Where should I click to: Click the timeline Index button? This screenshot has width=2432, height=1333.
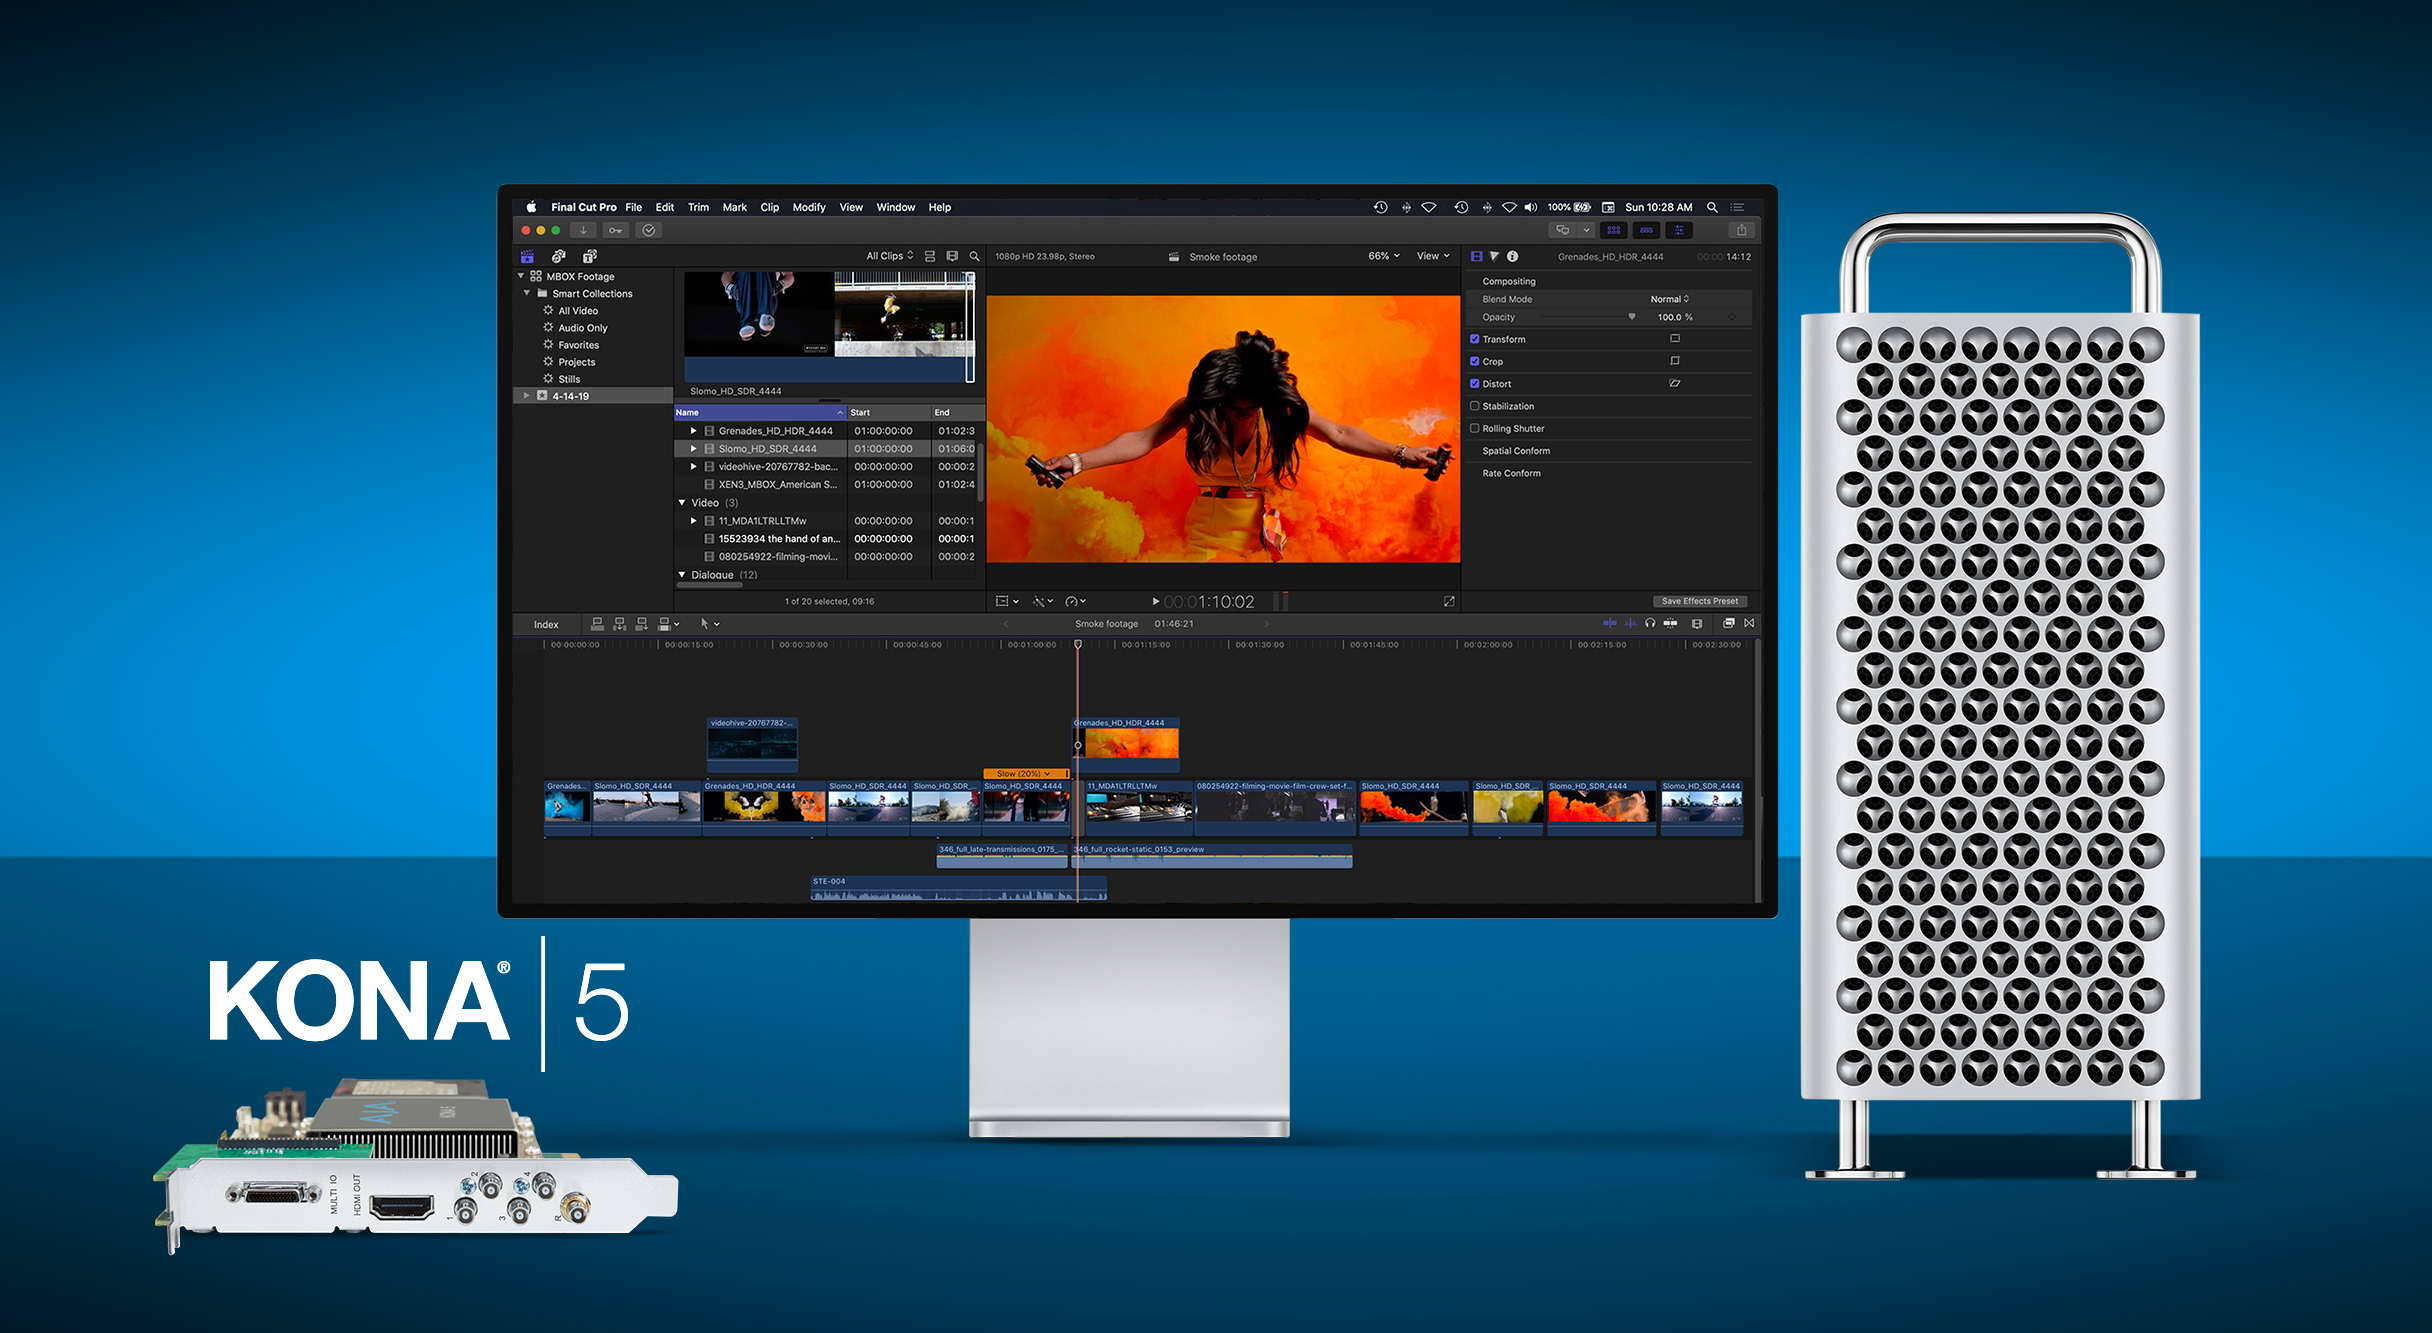(546, 624)
